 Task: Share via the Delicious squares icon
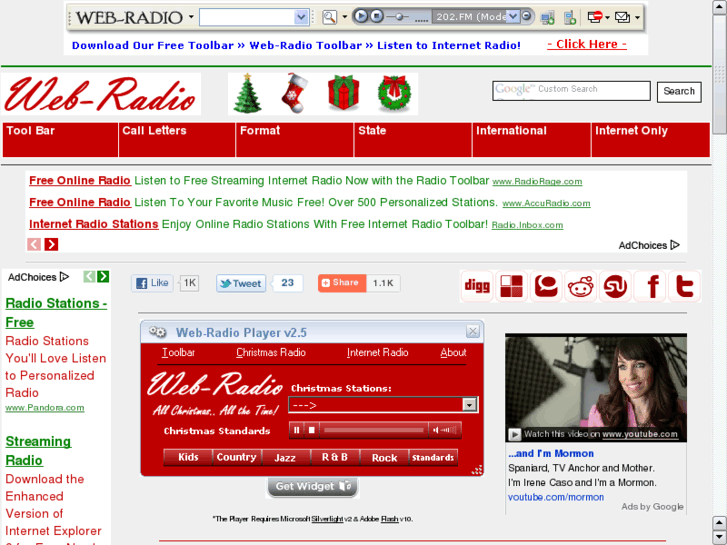coord(511,286)
